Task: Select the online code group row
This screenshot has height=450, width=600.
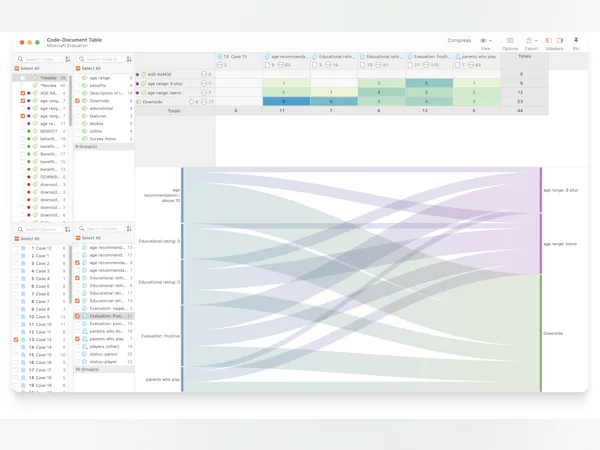Action: 104,131
